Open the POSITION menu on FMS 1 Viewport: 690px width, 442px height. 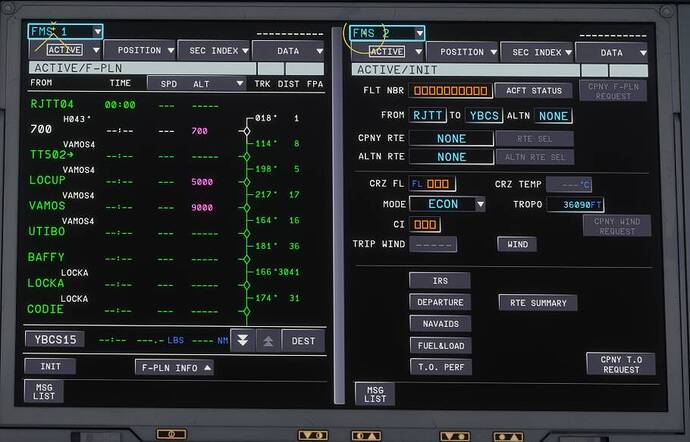tap(139, 50)
